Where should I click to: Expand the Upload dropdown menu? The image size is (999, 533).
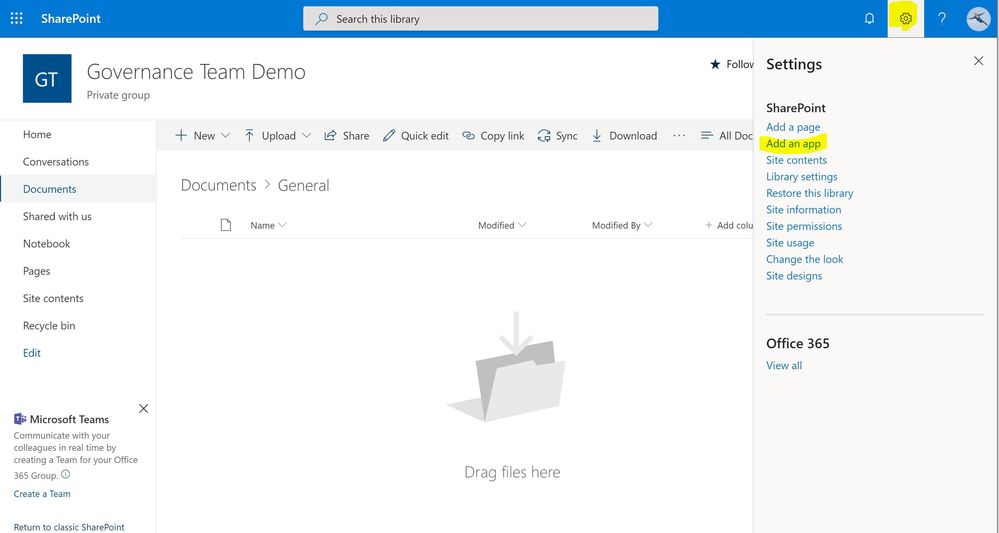[x=306, y=136]
